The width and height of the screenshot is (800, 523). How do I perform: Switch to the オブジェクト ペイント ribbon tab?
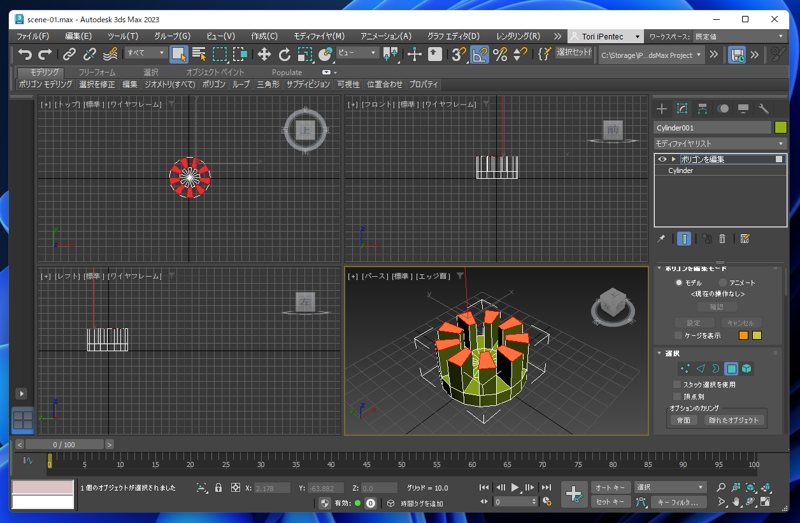(215, 72)
